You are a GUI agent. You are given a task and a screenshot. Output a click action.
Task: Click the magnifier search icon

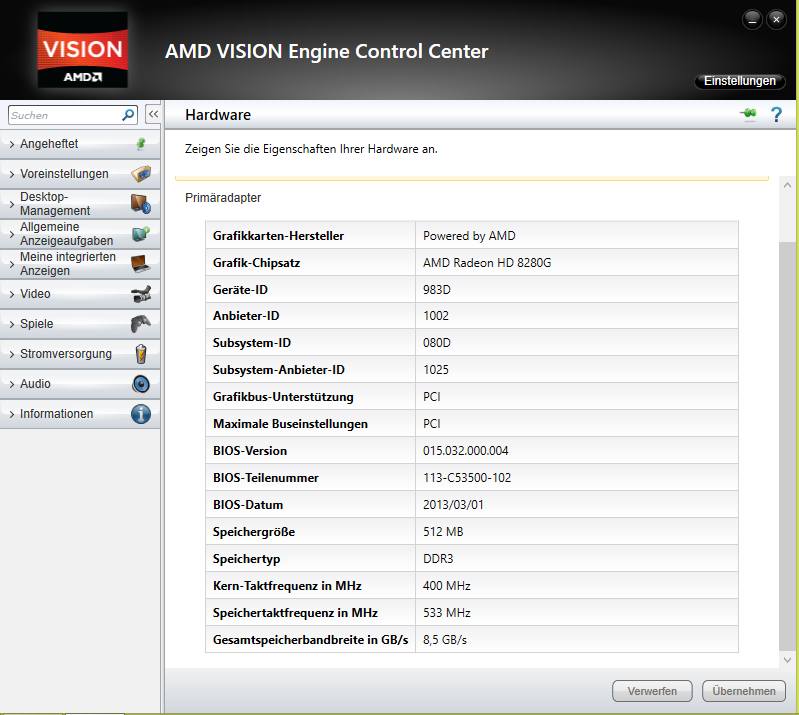(128, 115)
